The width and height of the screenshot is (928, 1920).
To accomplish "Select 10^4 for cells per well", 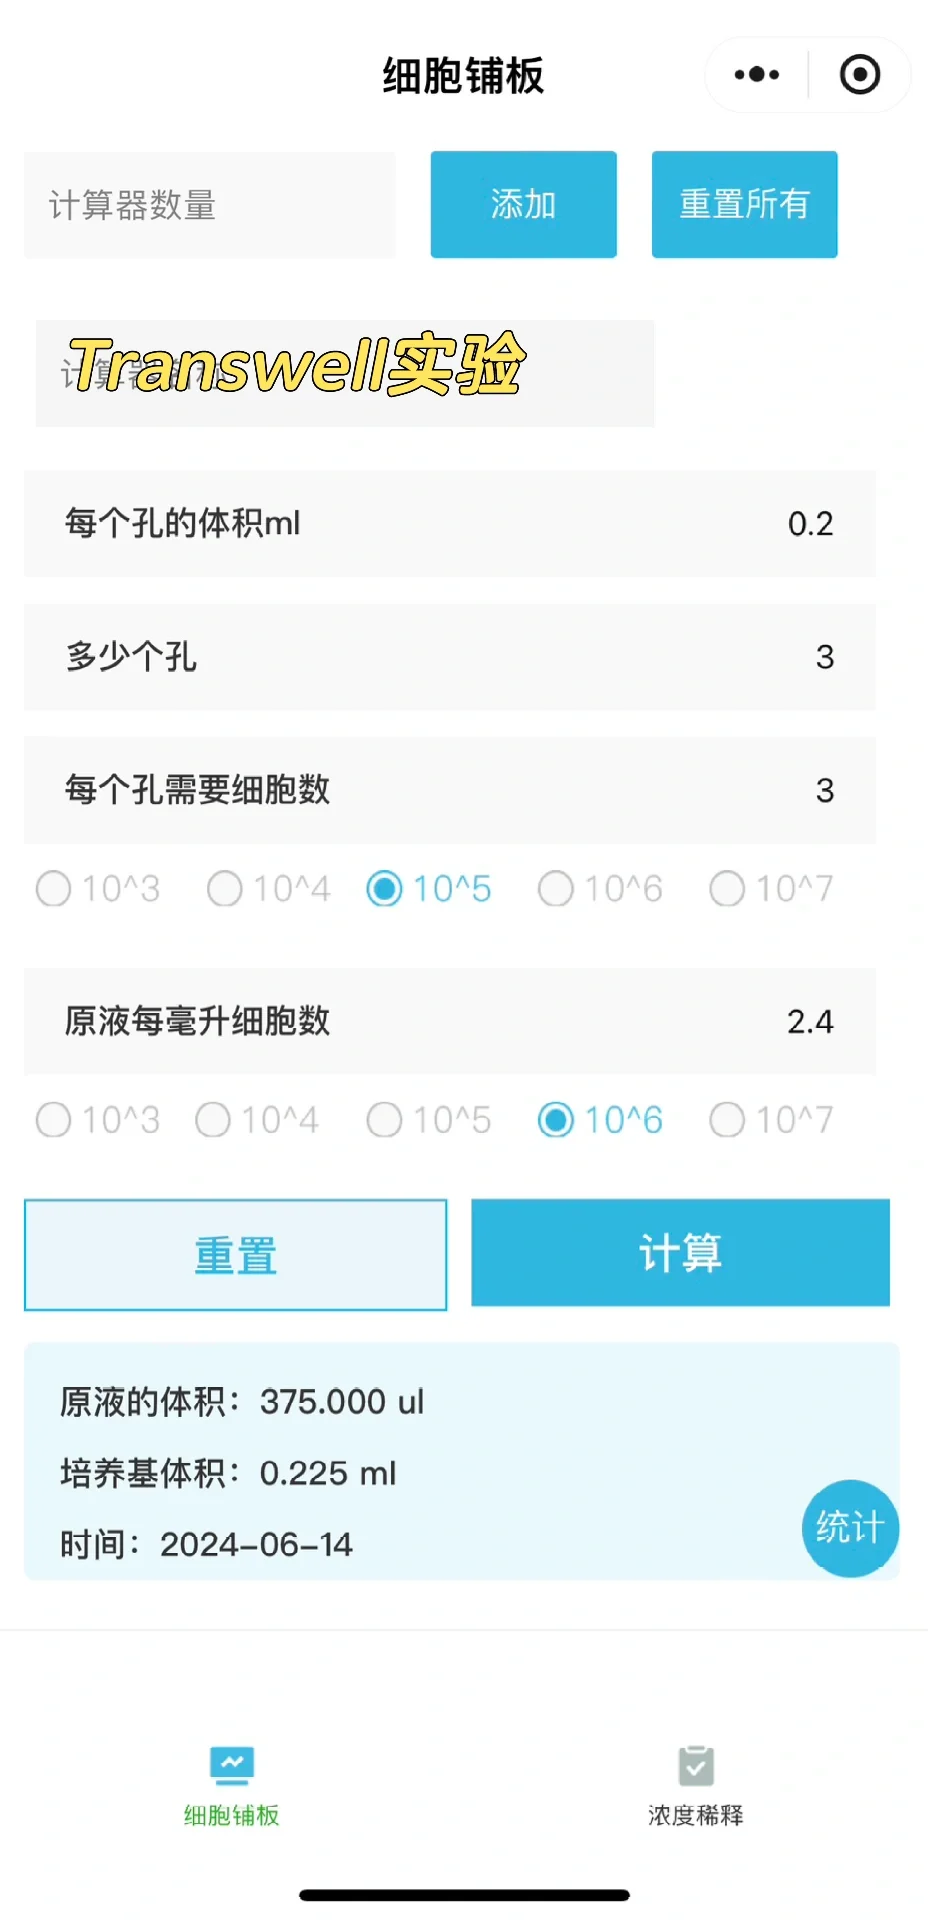I will click(x=269, y=888).
